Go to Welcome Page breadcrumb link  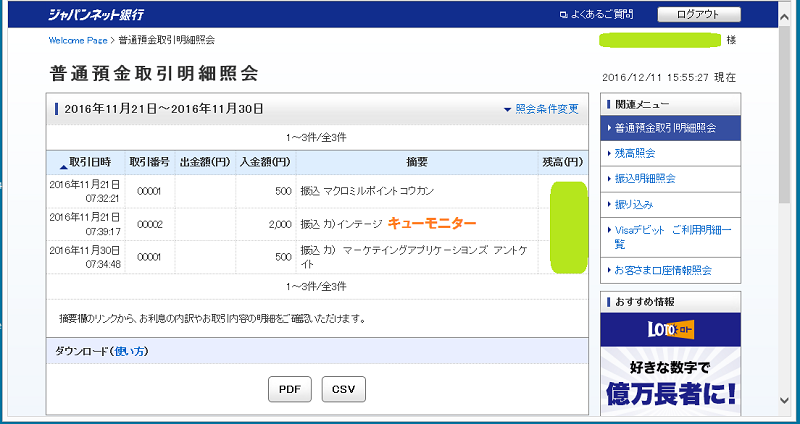point(78,40)
